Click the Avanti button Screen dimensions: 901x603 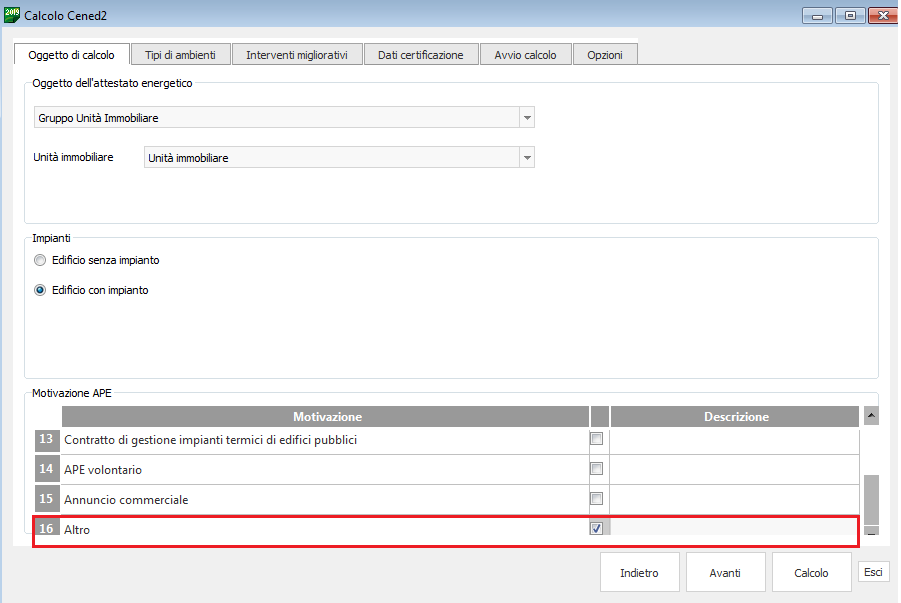pos(725,573)
